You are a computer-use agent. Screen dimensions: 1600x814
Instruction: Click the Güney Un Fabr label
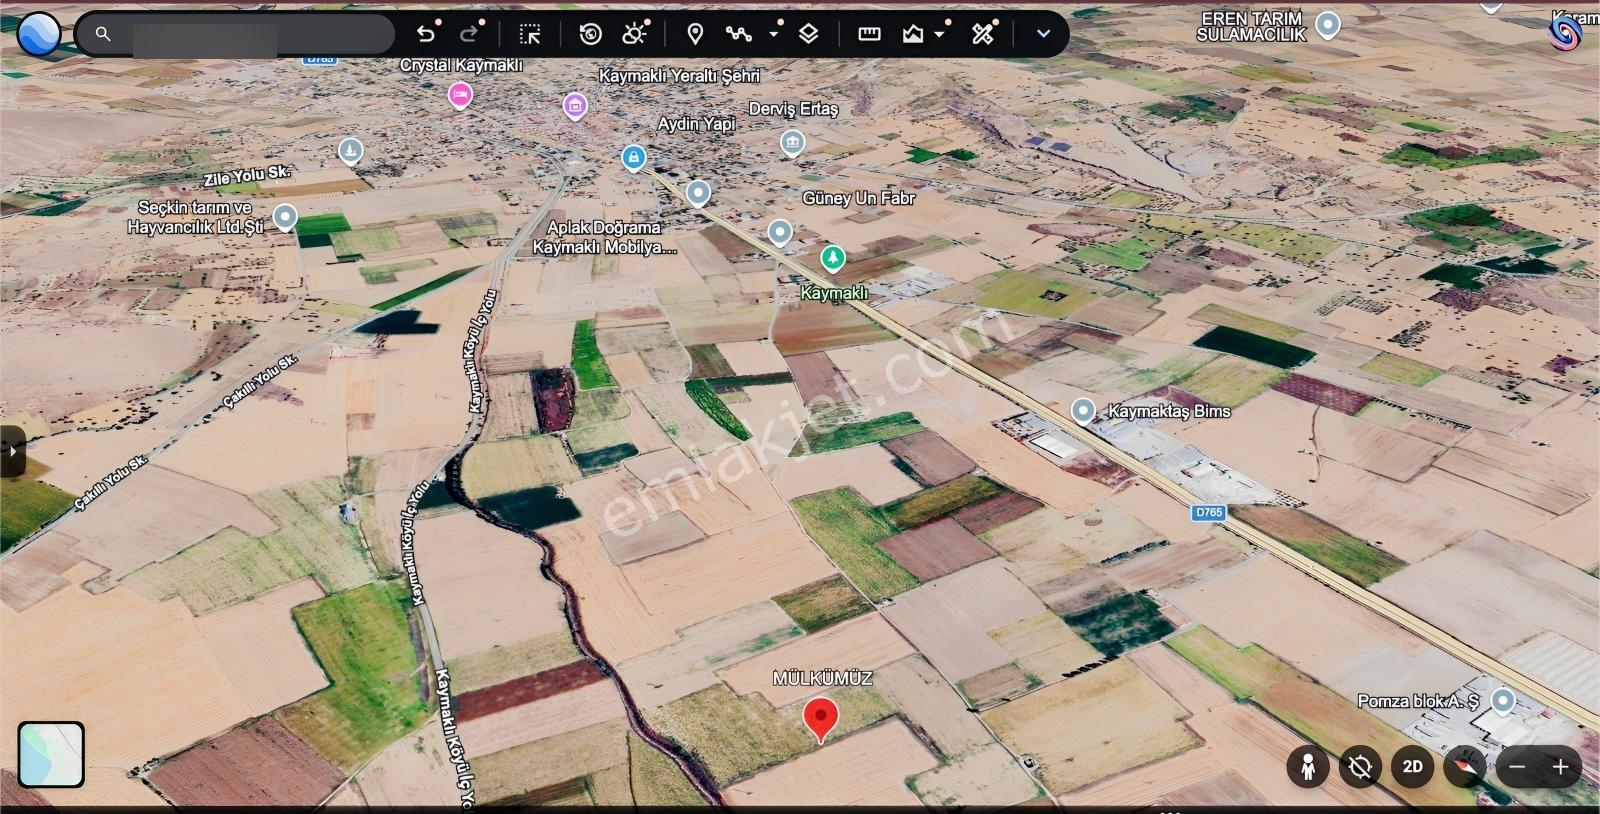pos(858,198)
